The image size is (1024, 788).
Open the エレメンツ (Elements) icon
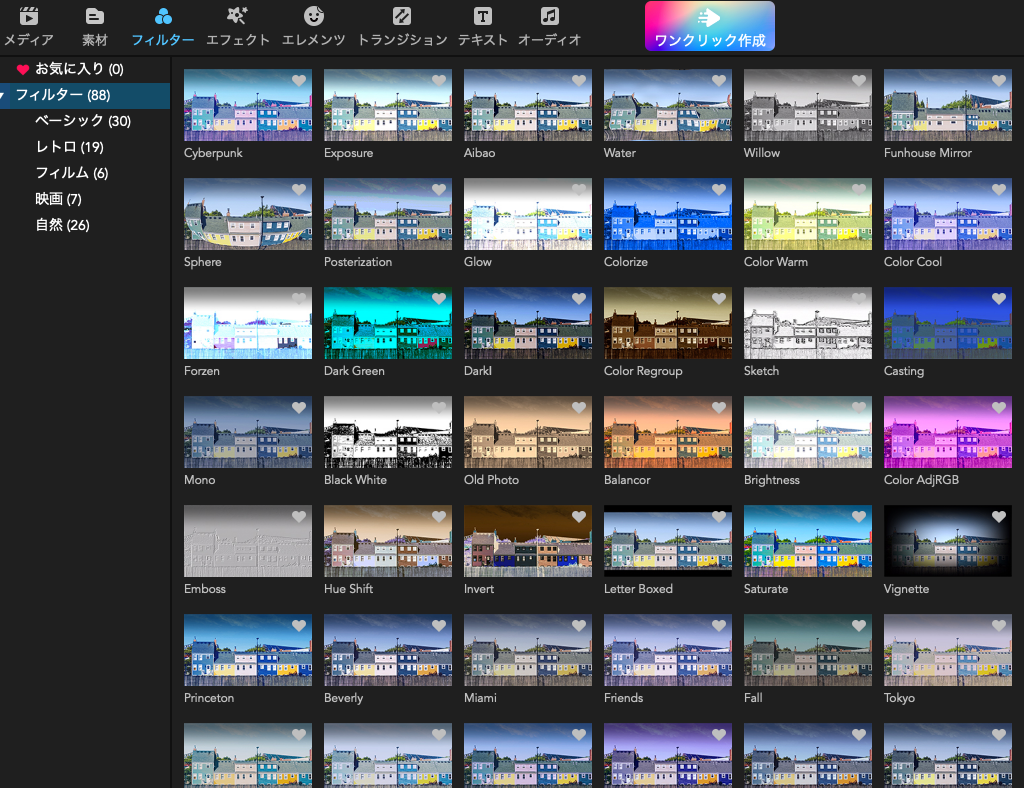click(313, 17)
